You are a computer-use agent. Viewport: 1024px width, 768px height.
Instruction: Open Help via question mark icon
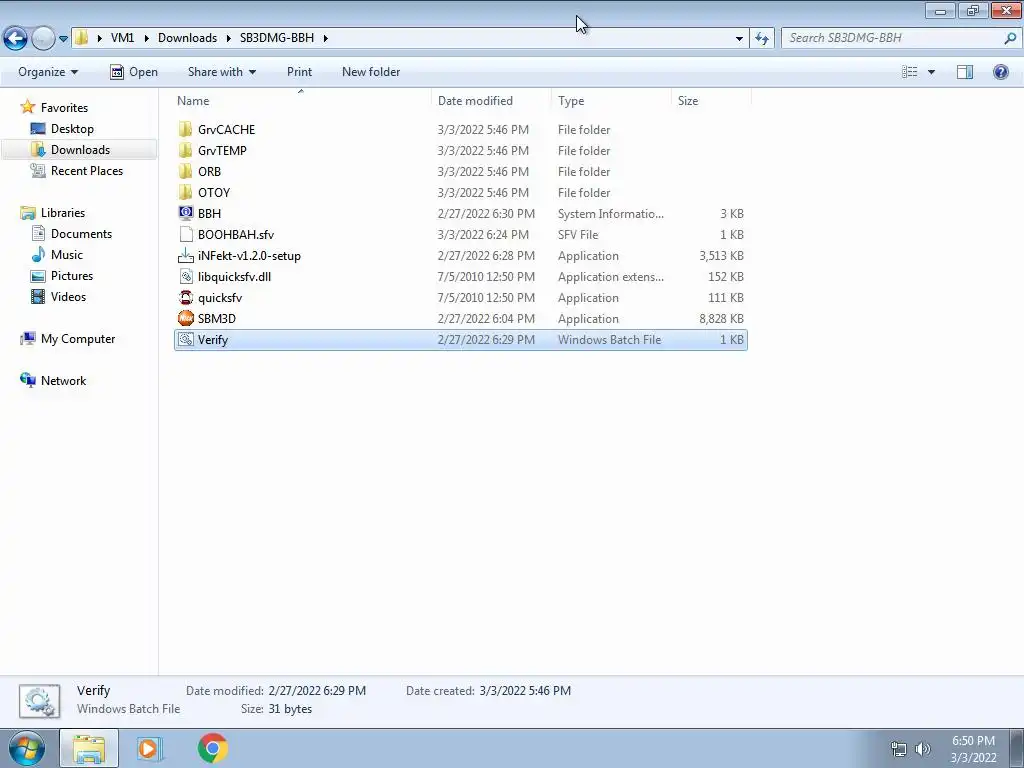point(1000,72)
